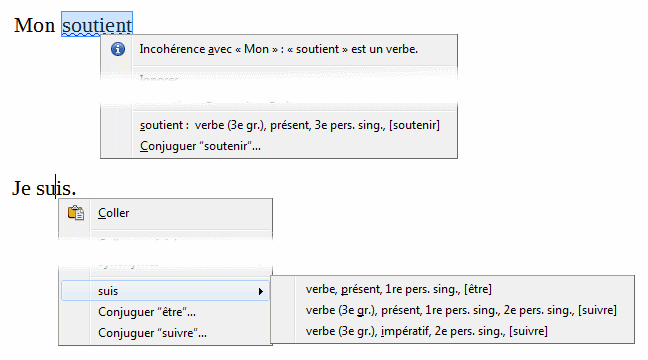Screen dimensions: 648x360
Task: Pick the 'présent, 1re pers. sing., 2e pers. sing., [suivre]' entry
Action: point(461,310)
